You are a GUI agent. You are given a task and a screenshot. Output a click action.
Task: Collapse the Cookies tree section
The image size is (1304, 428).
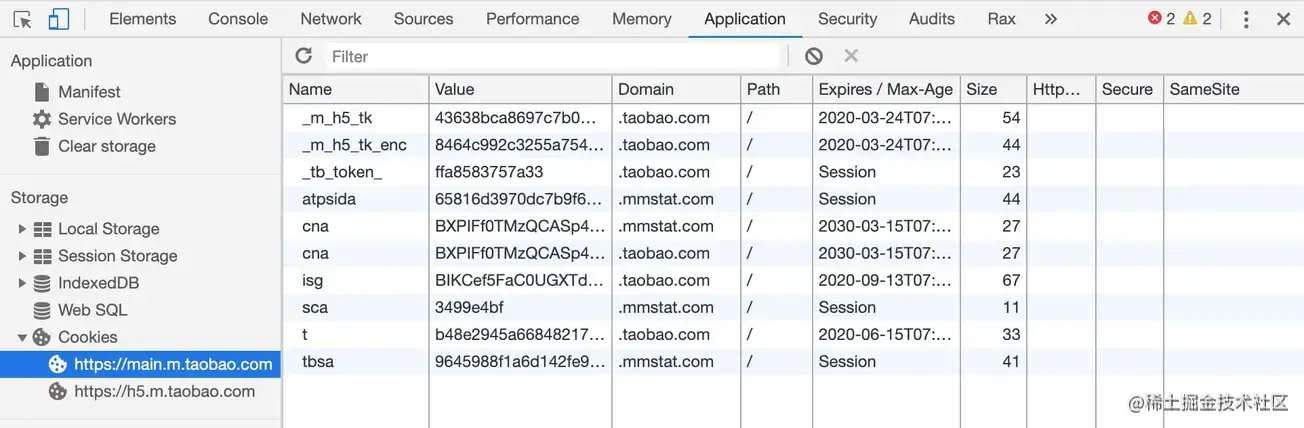(22, 337)
